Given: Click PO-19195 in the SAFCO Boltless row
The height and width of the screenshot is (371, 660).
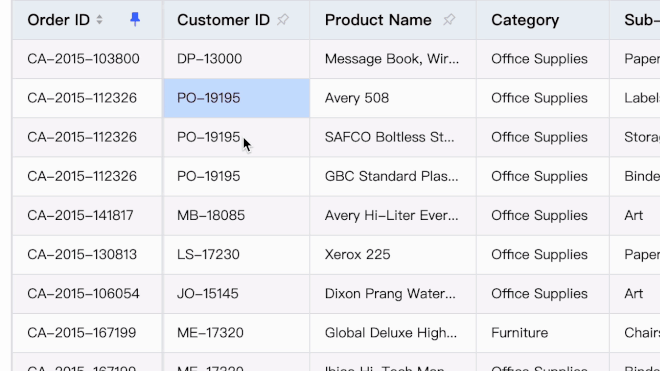Looking at the screenshot, I should pyautogui.click(x=237, y=137).
